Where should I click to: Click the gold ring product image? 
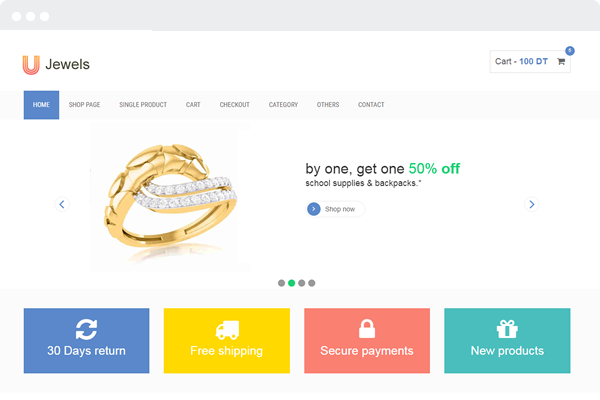171,197
